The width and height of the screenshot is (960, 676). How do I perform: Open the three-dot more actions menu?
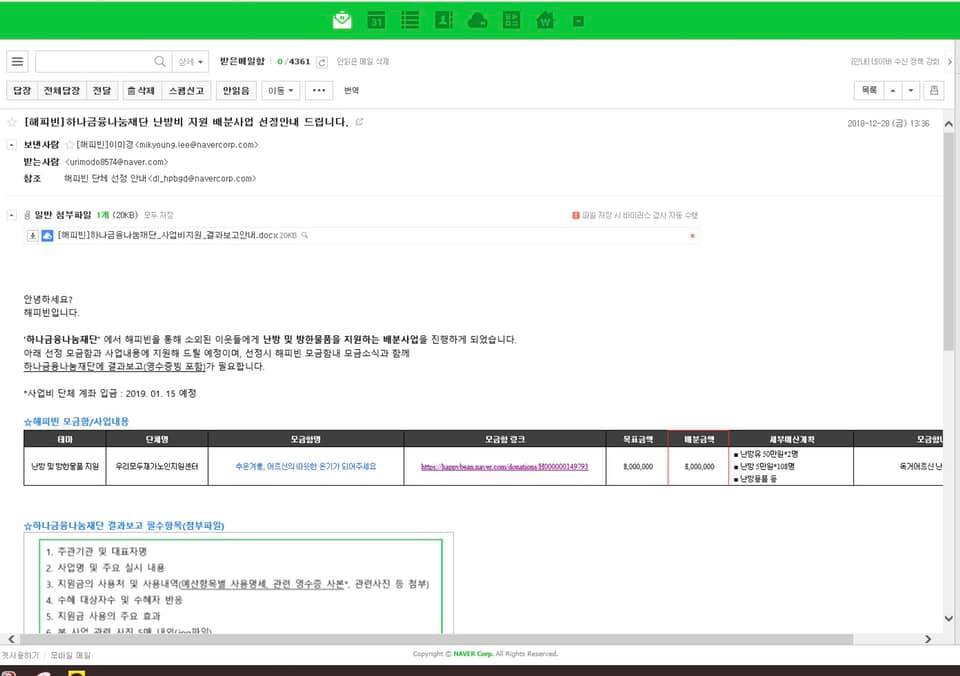(x=319, y=91)
